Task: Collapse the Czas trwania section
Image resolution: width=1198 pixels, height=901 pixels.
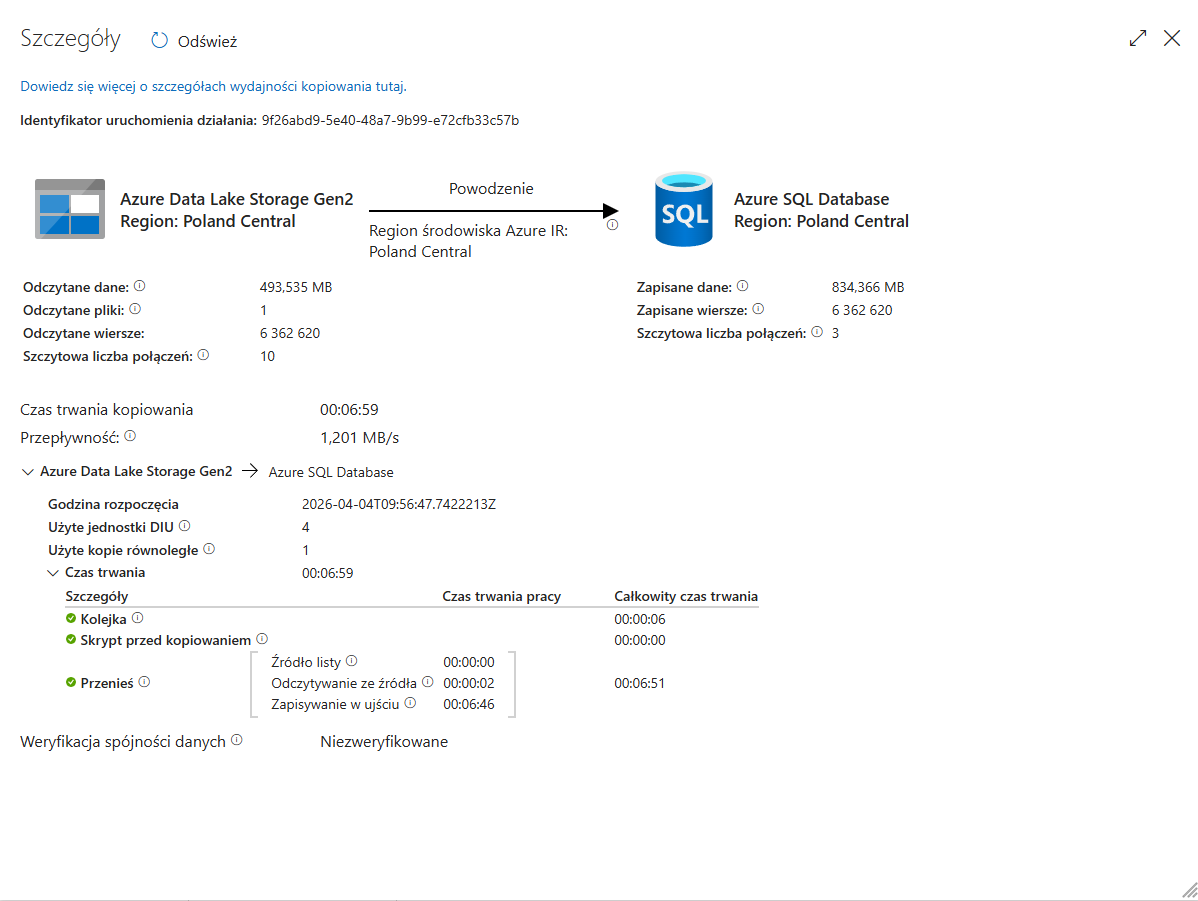Action: (x=53, y=572)
